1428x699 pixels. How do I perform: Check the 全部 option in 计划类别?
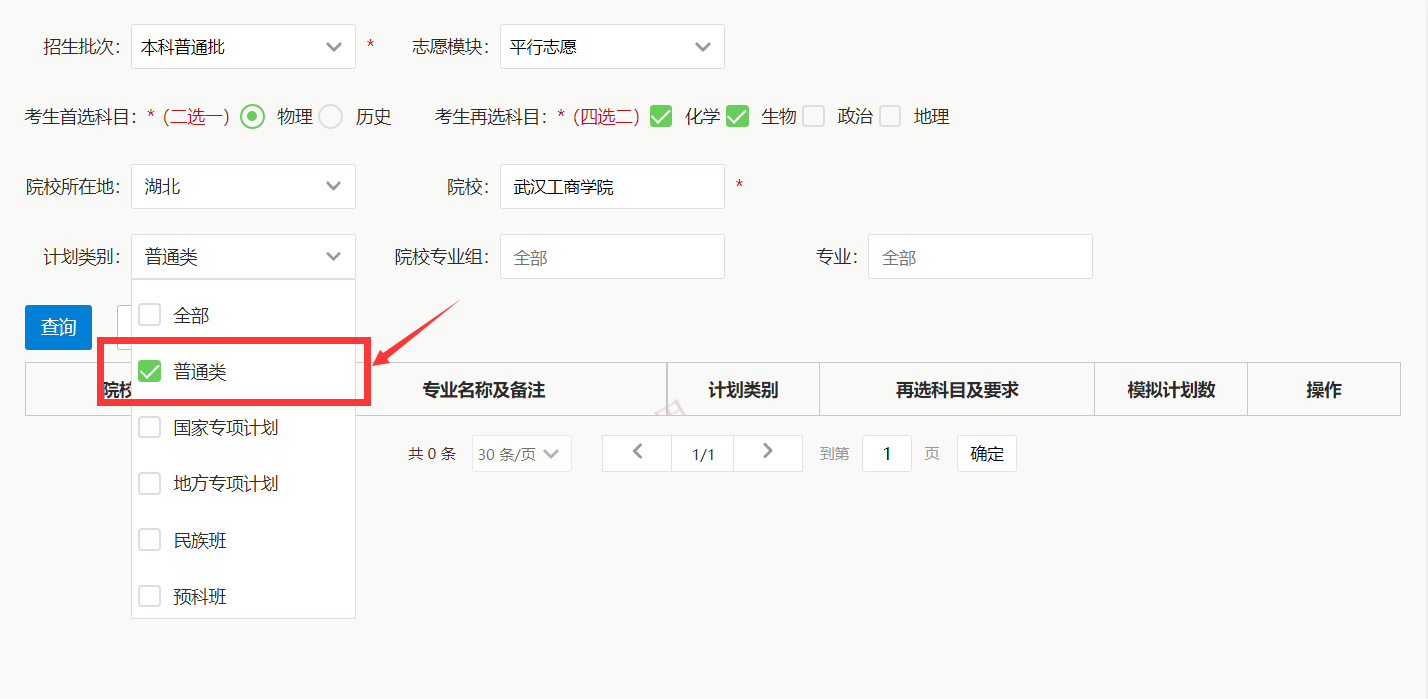pos(149,314)
